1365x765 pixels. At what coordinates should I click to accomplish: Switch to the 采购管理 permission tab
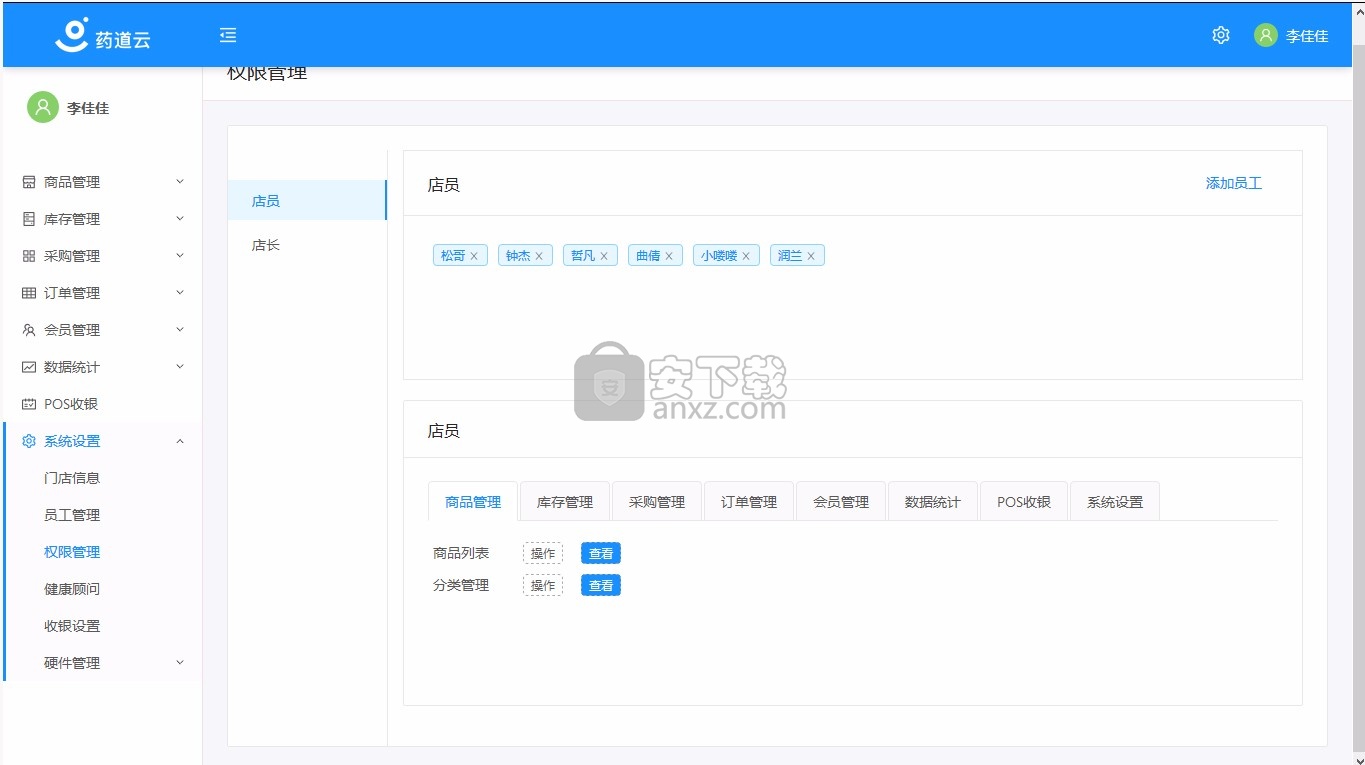click(x=657, y=502)
